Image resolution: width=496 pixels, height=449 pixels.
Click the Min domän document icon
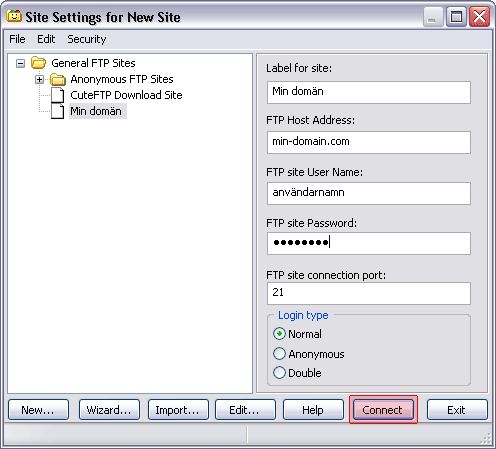click(x=58, y=111)
